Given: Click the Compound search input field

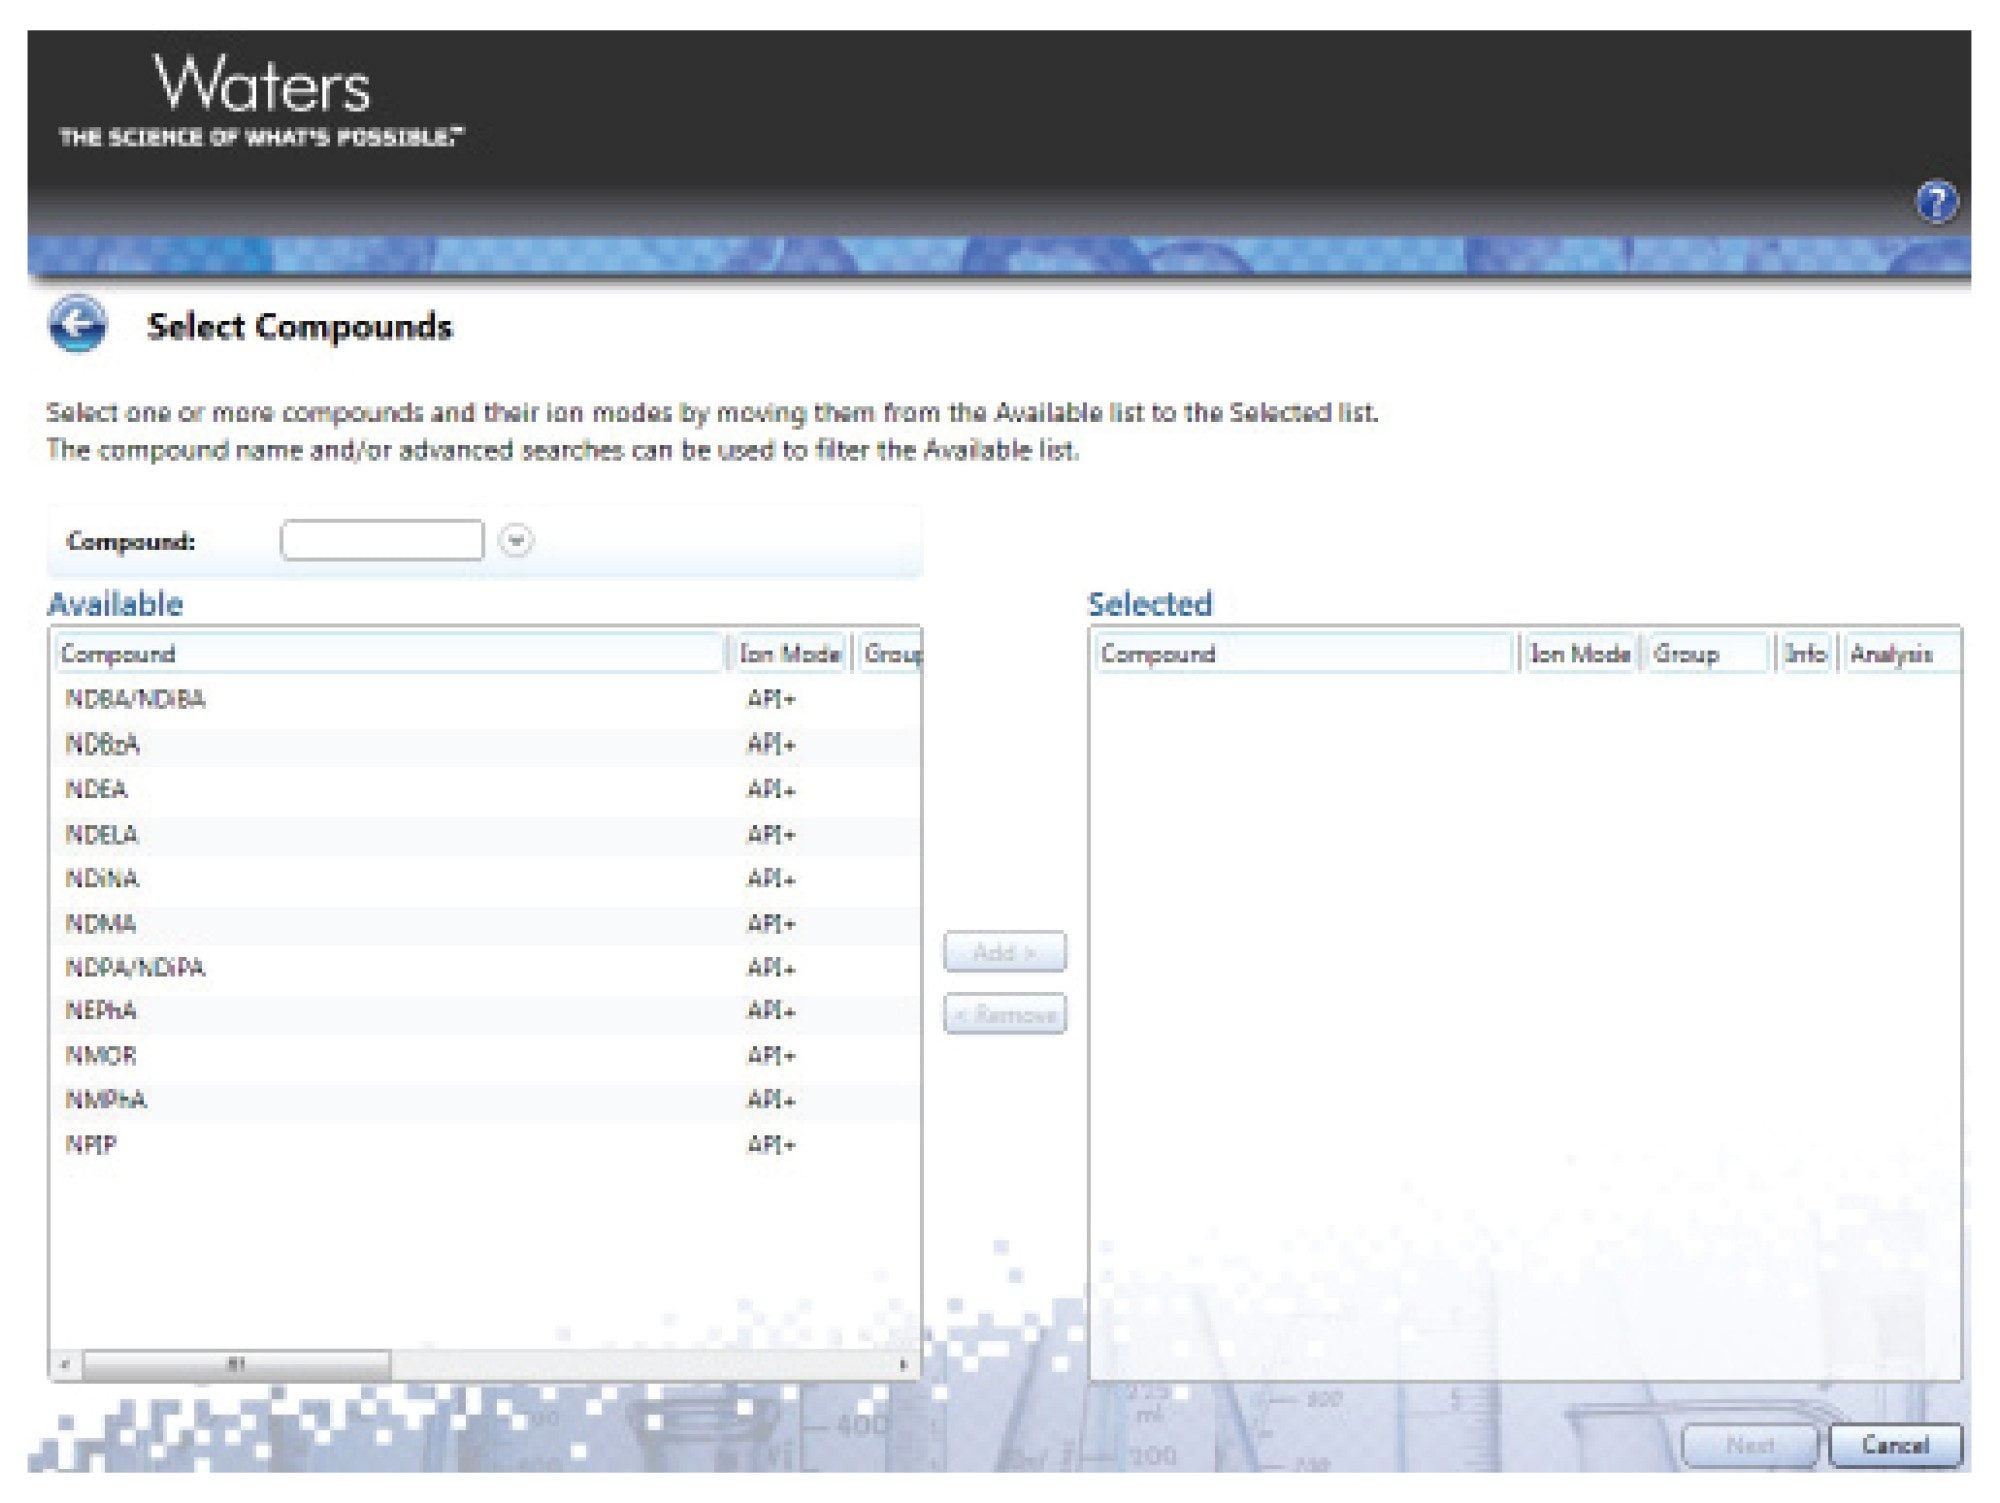Looking at the screenshot, I should [382, 541].
